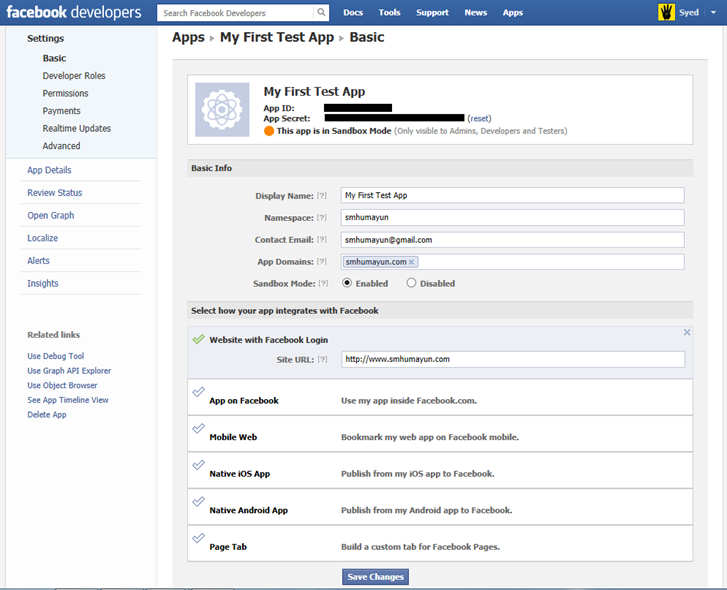This screenshot has height=590, width=727.
Task: Open Payments settings
Action: click(x=61, y=111)
